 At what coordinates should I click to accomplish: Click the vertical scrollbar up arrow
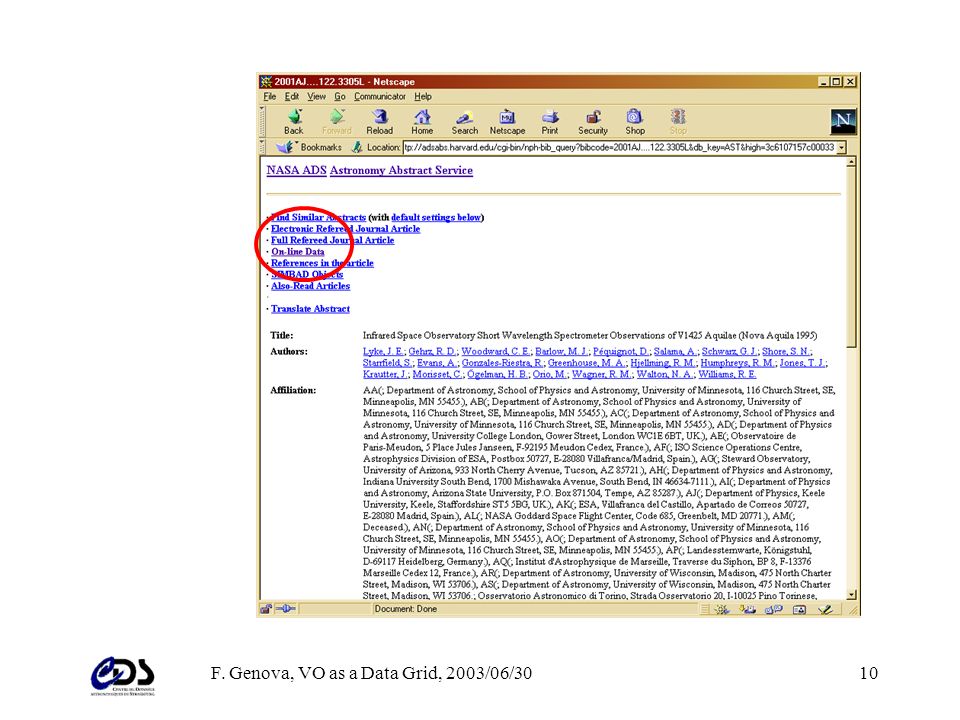[851, 162]
